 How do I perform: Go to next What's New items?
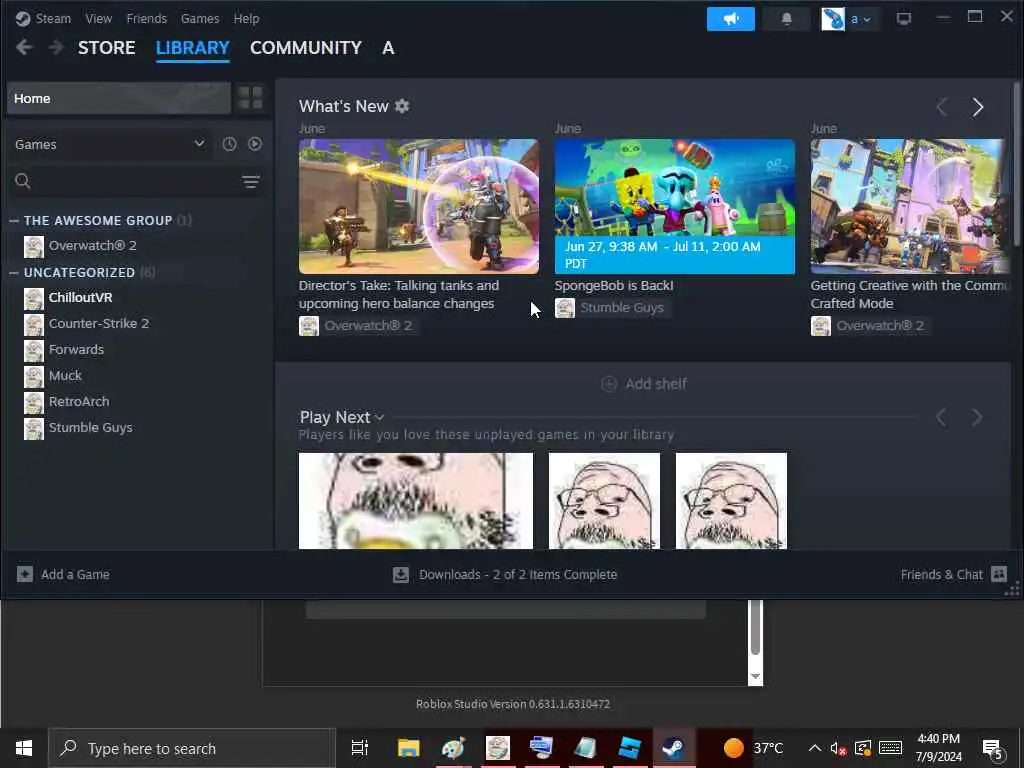click(978, 107)
